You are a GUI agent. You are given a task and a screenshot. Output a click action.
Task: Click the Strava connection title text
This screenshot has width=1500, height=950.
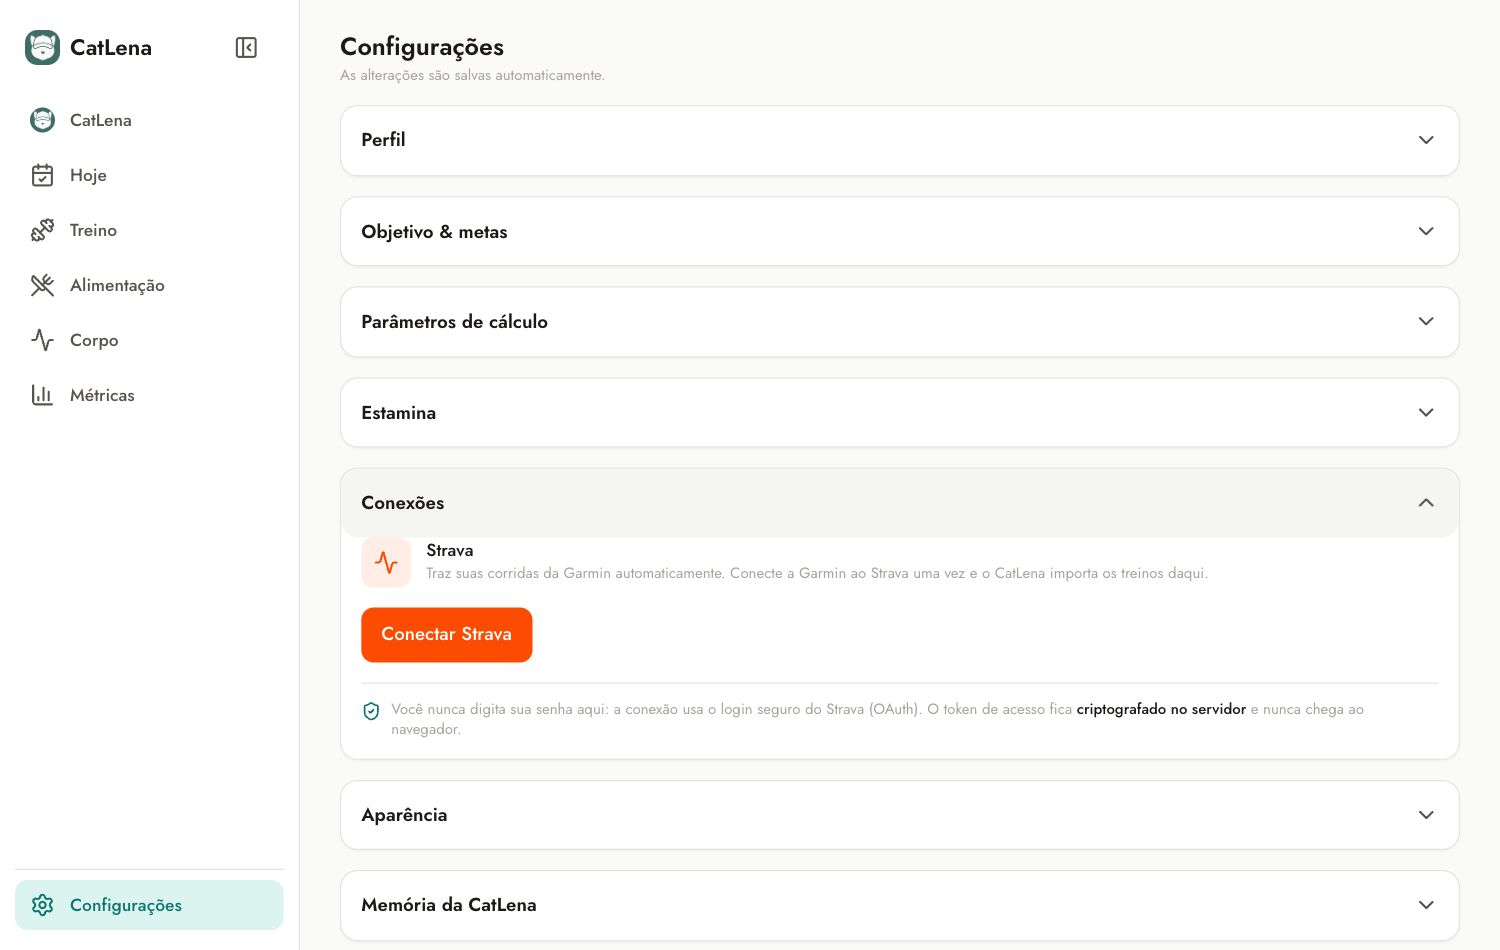point(450,550)
